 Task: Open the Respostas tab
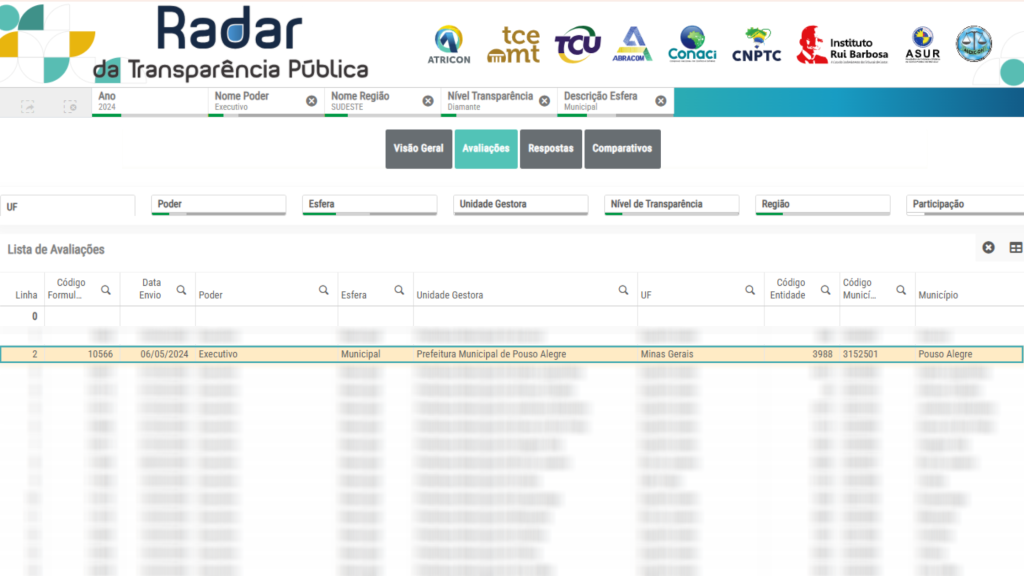(x=551, y=149)
